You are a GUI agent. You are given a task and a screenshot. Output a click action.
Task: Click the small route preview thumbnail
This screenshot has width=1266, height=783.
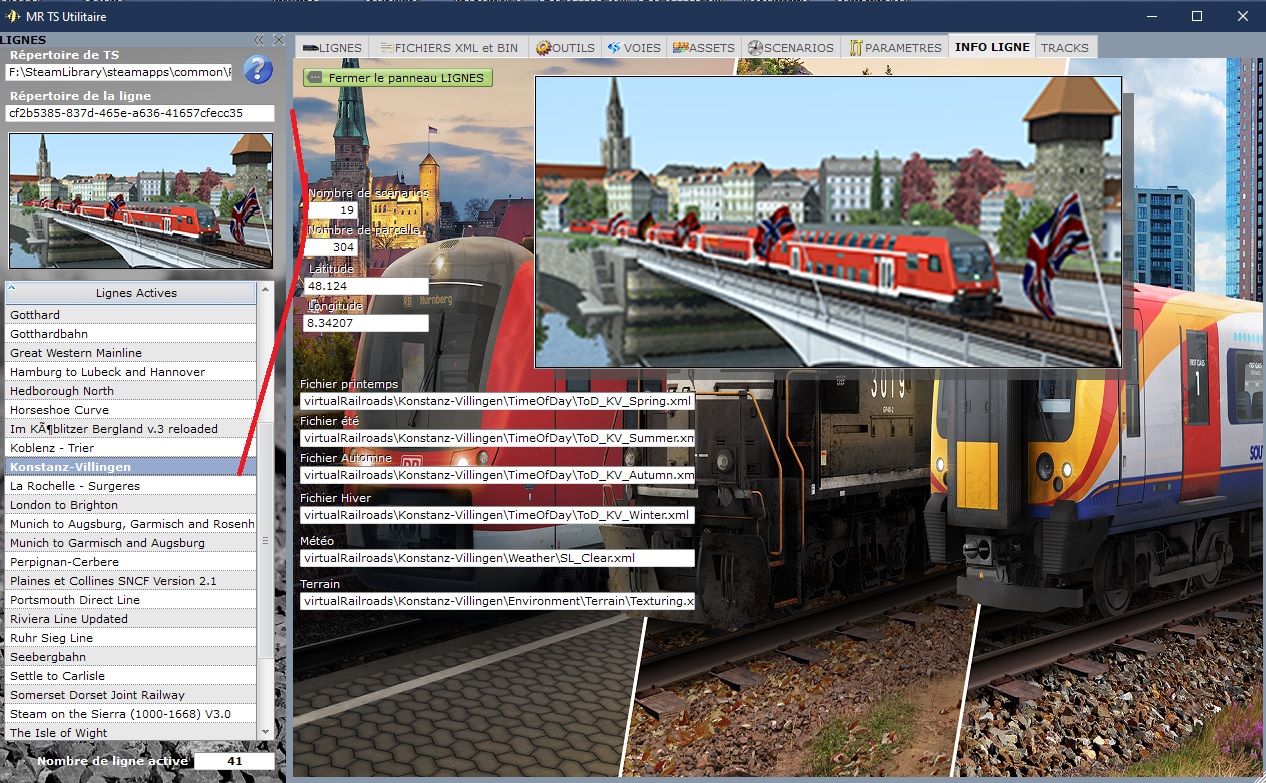140,201
